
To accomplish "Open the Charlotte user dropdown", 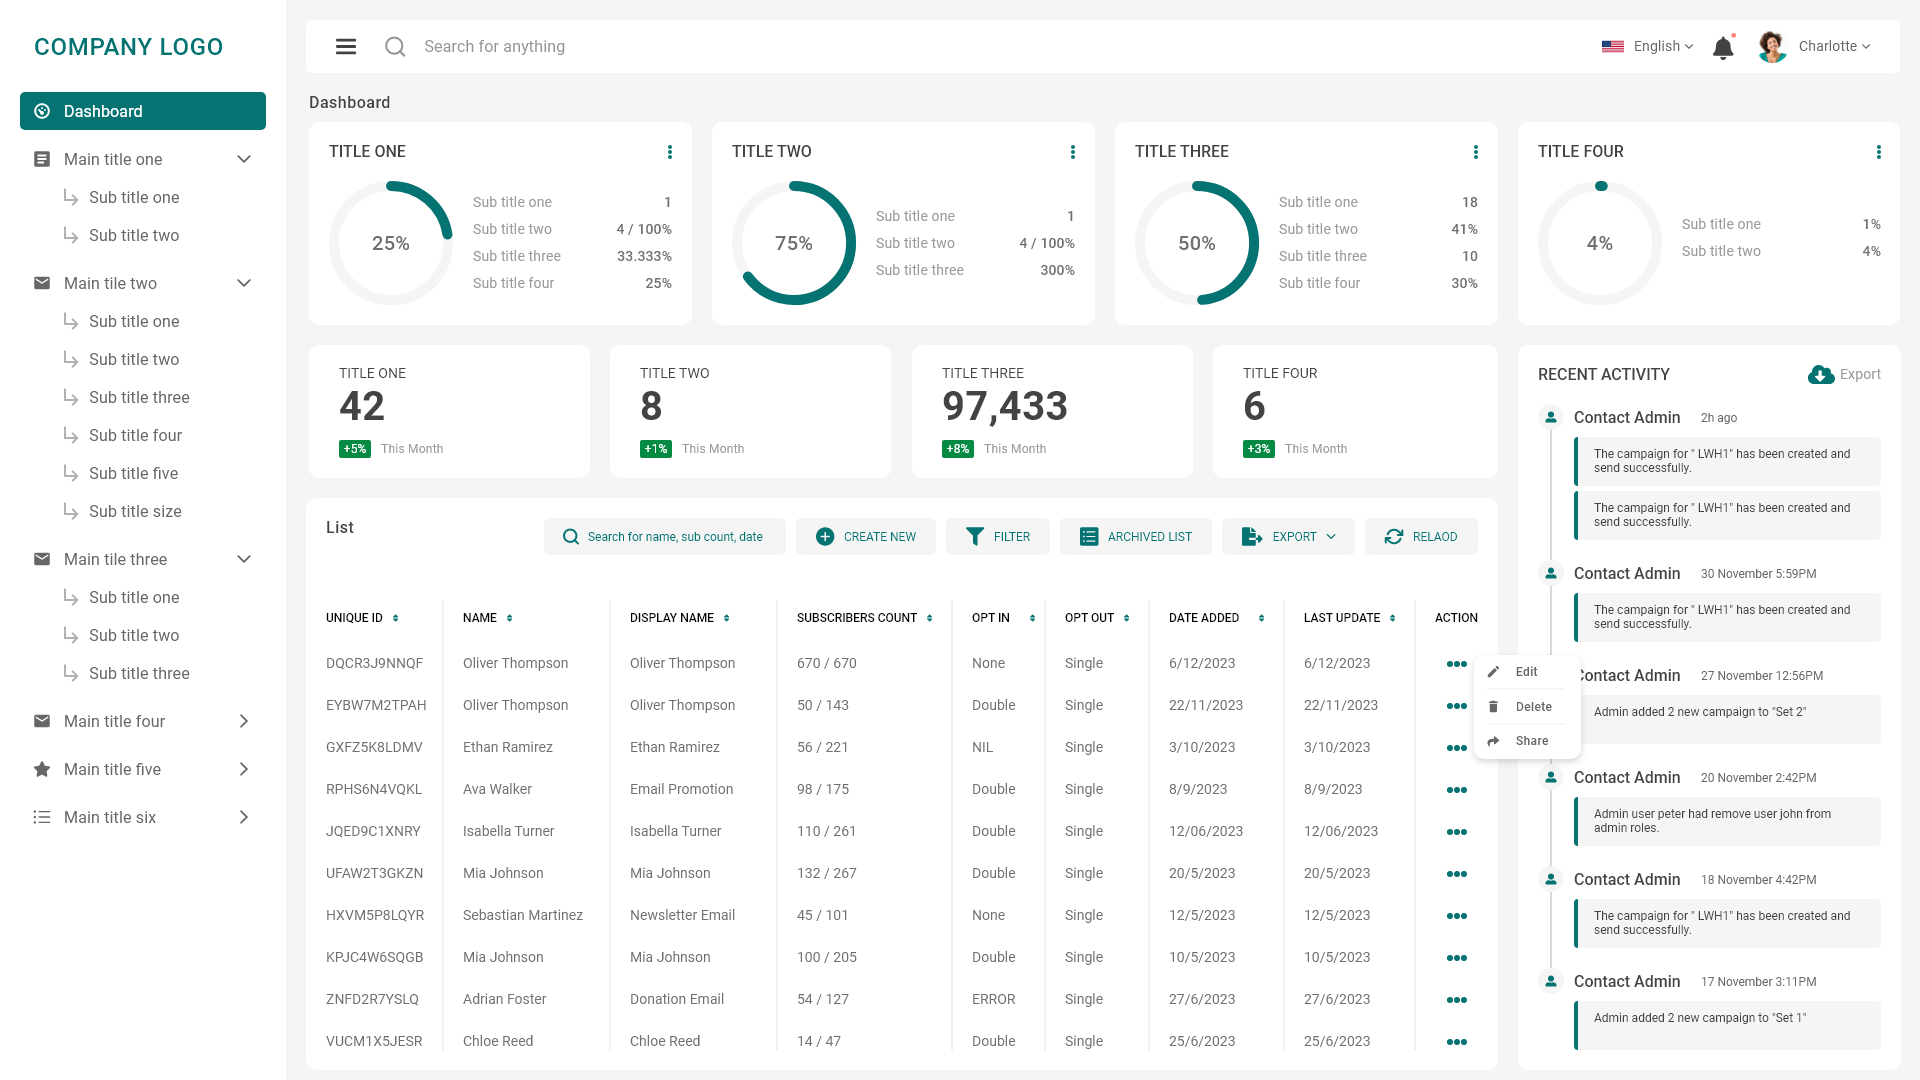I will (x=1834, y=46).
